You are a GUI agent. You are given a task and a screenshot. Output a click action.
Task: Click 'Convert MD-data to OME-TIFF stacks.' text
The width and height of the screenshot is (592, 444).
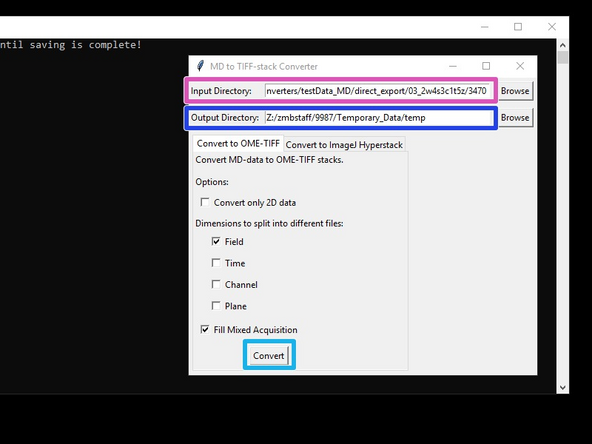tap(269, 160)
